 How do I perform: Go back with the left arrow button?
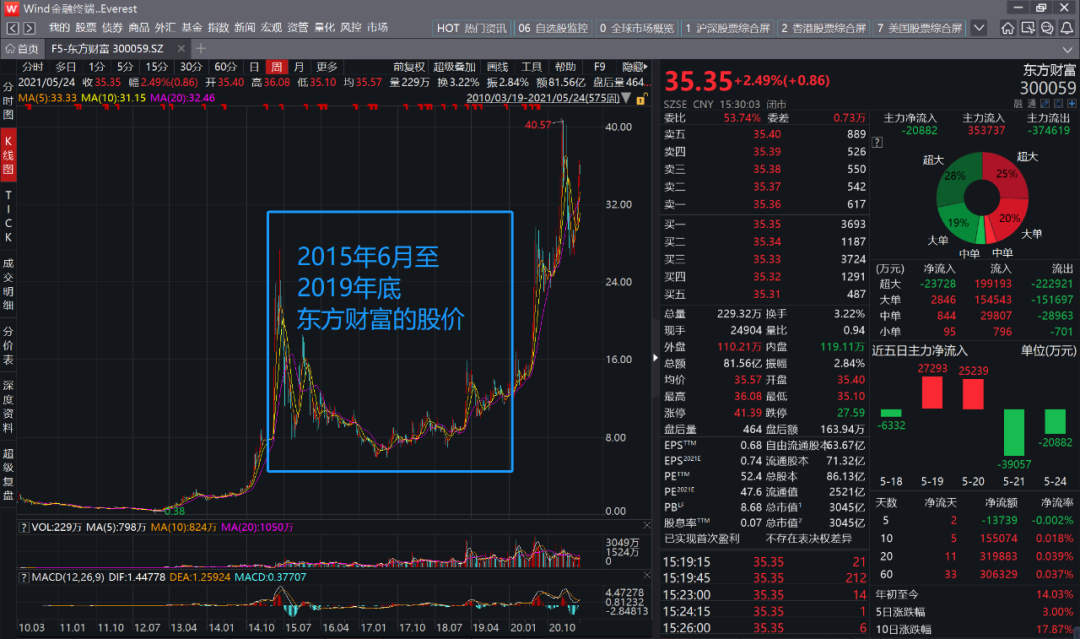(12, 28)
